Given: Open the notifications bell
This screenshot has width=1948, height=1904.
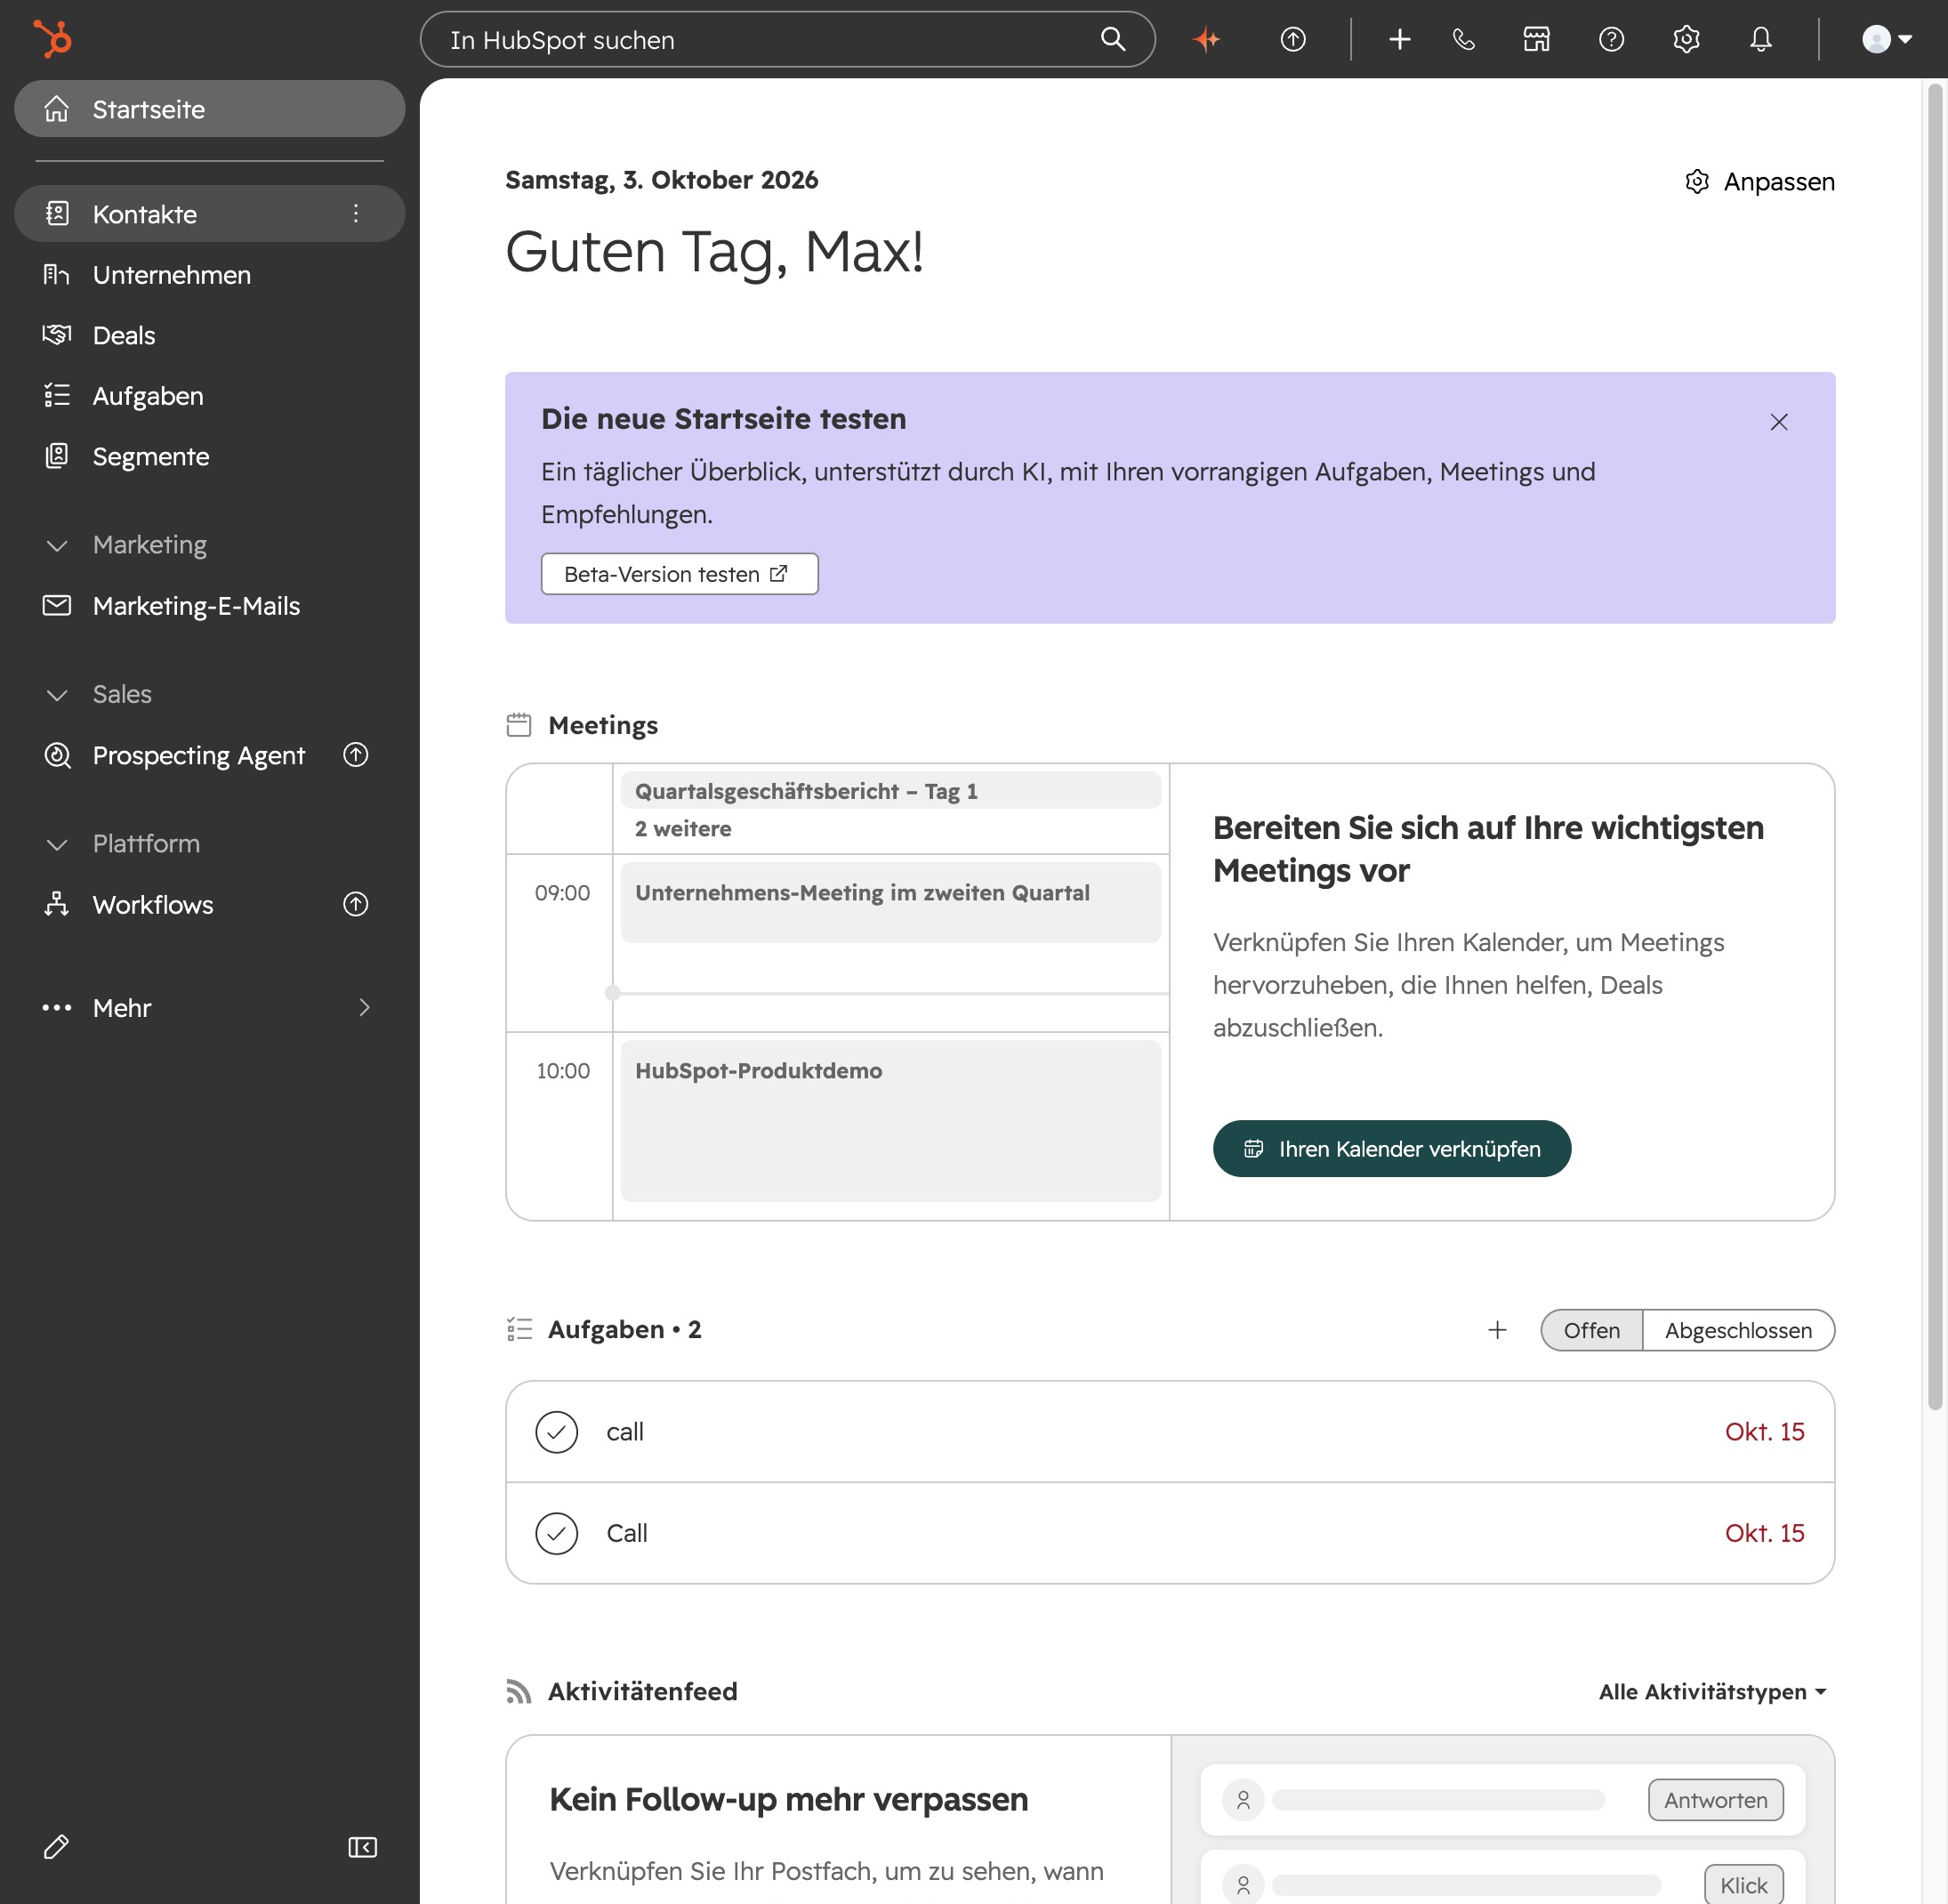Looking at the screenshot, I should [x=1760, y=39].
